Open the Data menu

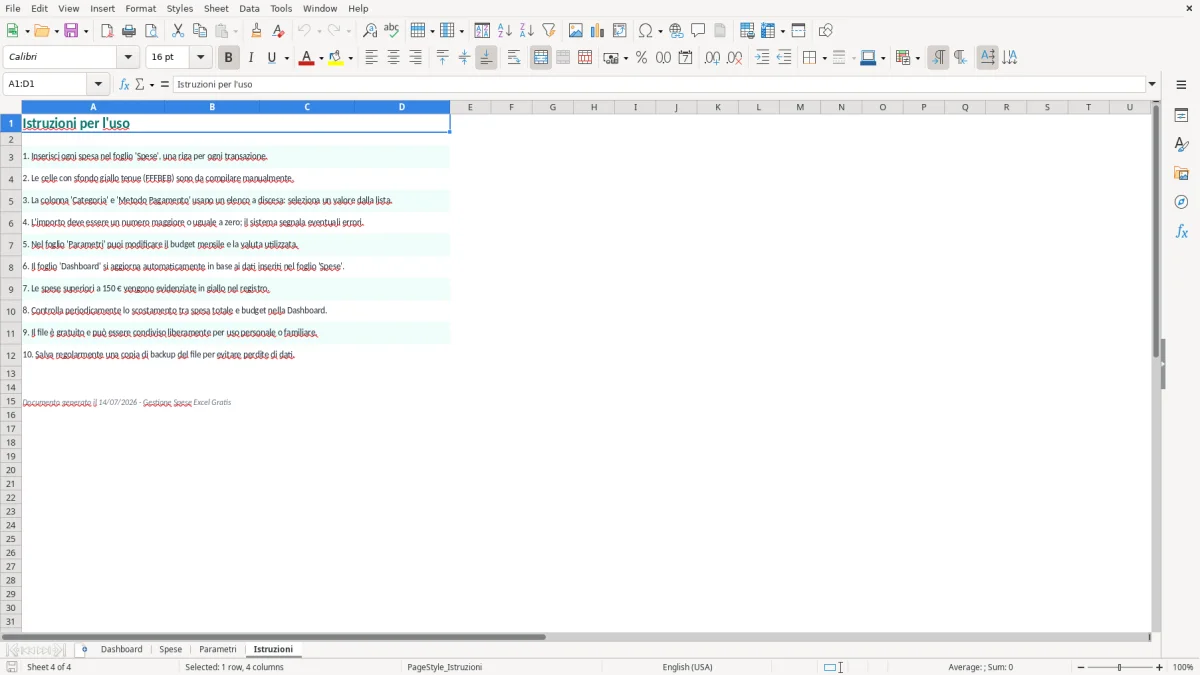click(x=249, y=8)
